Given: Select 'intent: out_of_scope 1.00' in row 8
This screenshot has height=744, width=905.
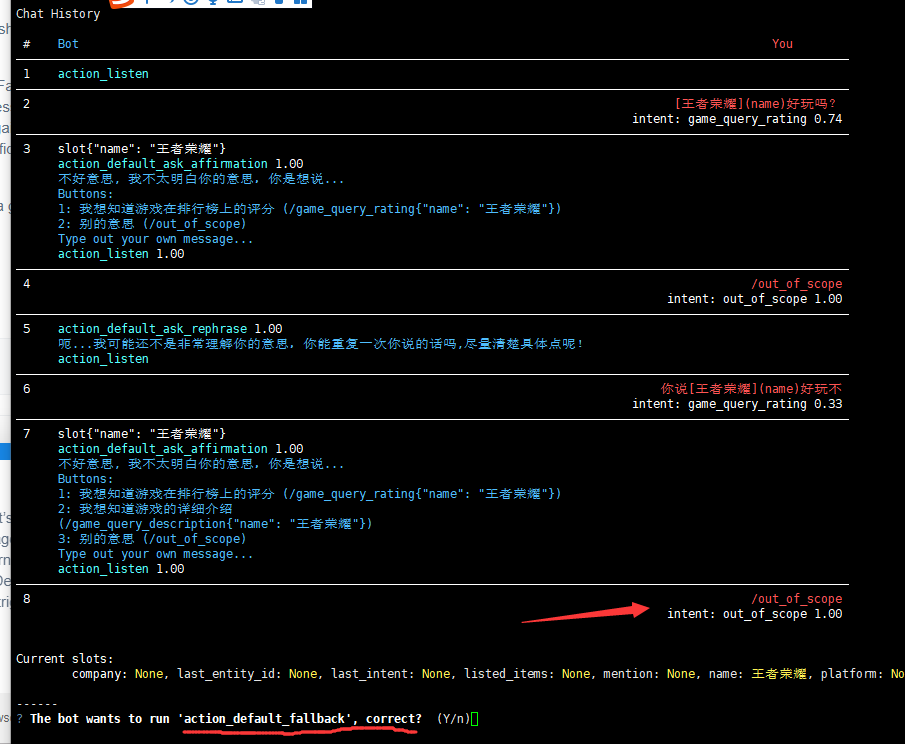Looking at the screenshot, I should 755,614.
